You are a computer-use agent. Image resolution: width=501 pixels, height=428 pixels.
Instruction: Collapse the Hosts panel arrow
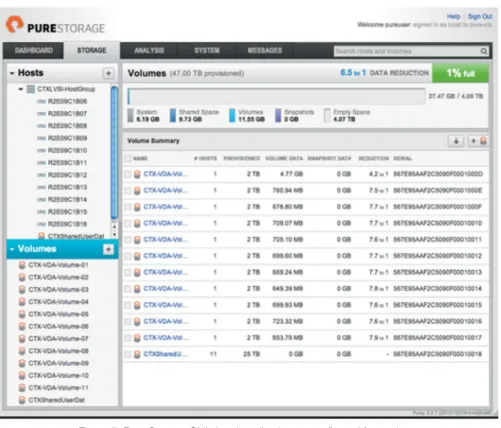12,73
